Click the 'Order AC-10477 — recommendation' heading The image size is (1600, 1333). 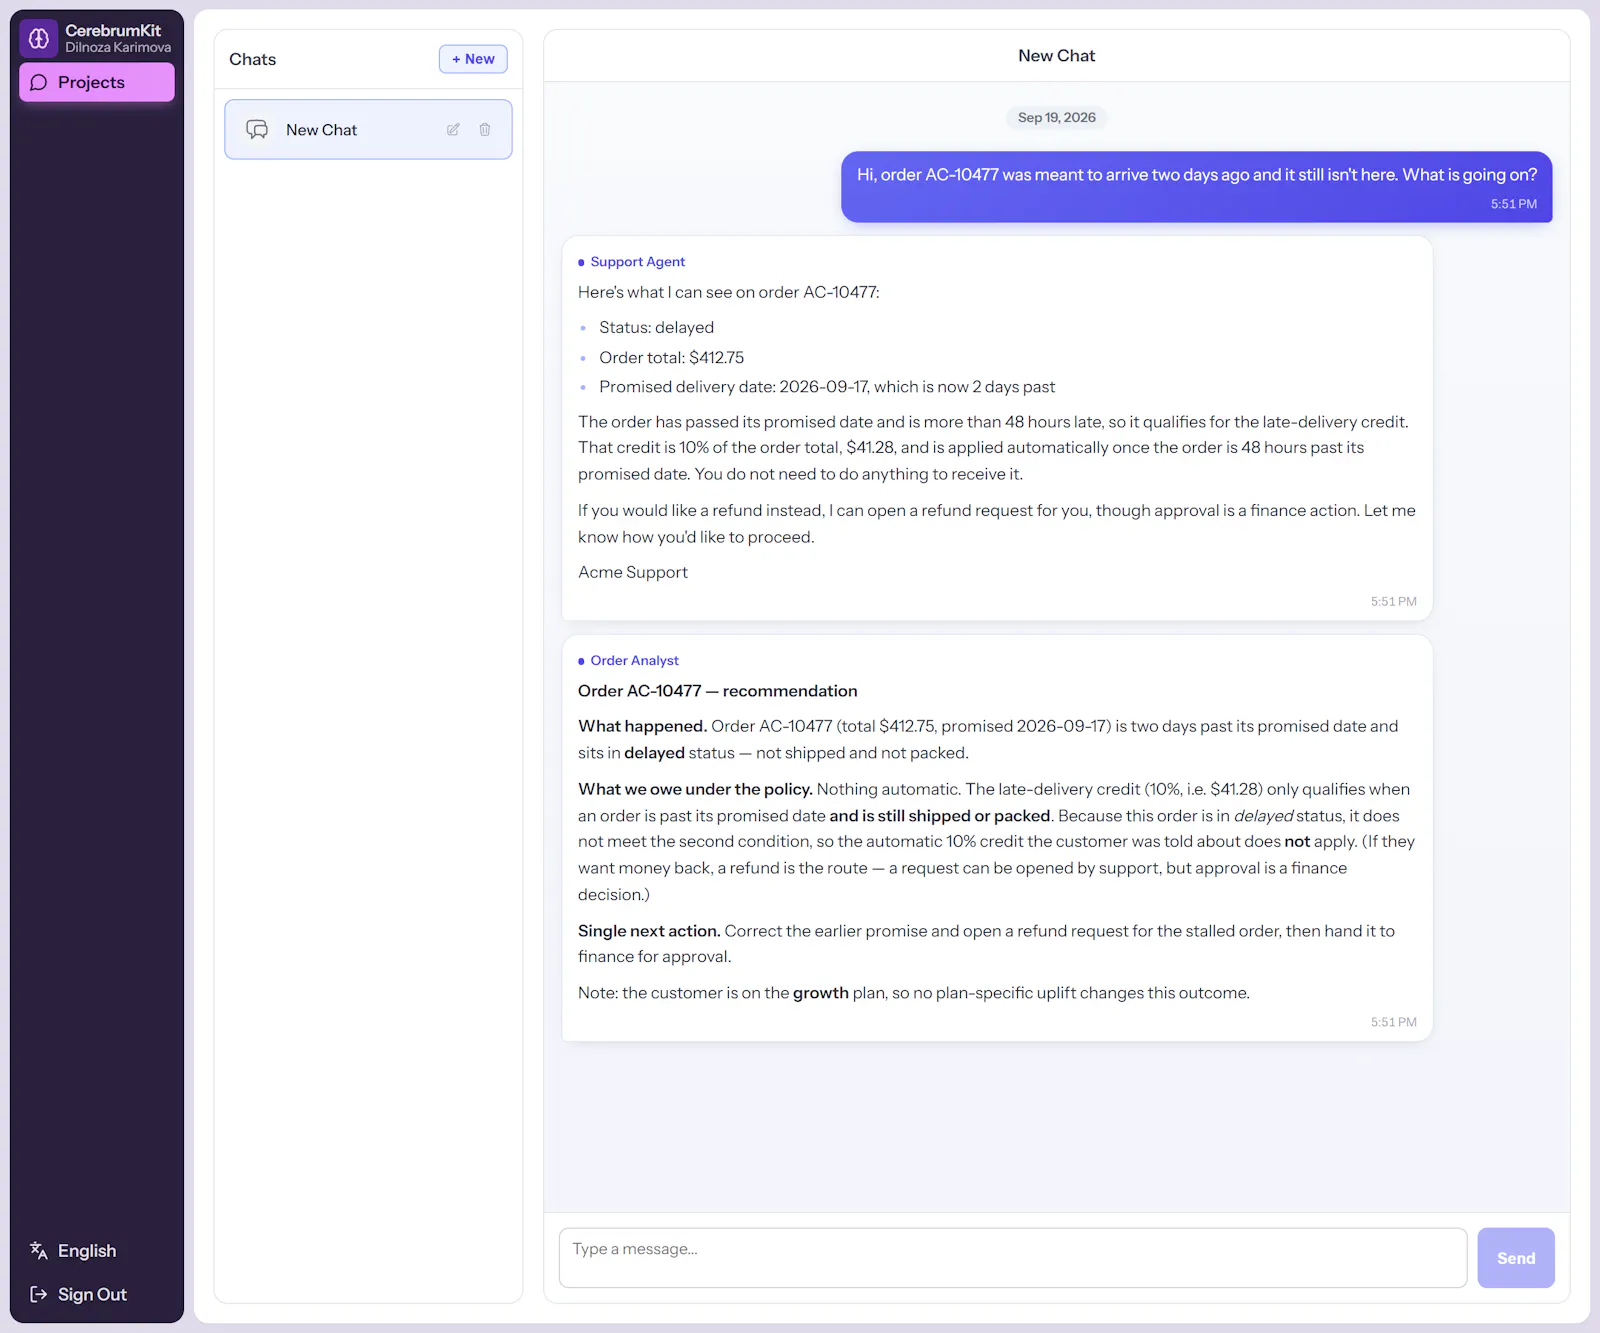pos(718,691)
